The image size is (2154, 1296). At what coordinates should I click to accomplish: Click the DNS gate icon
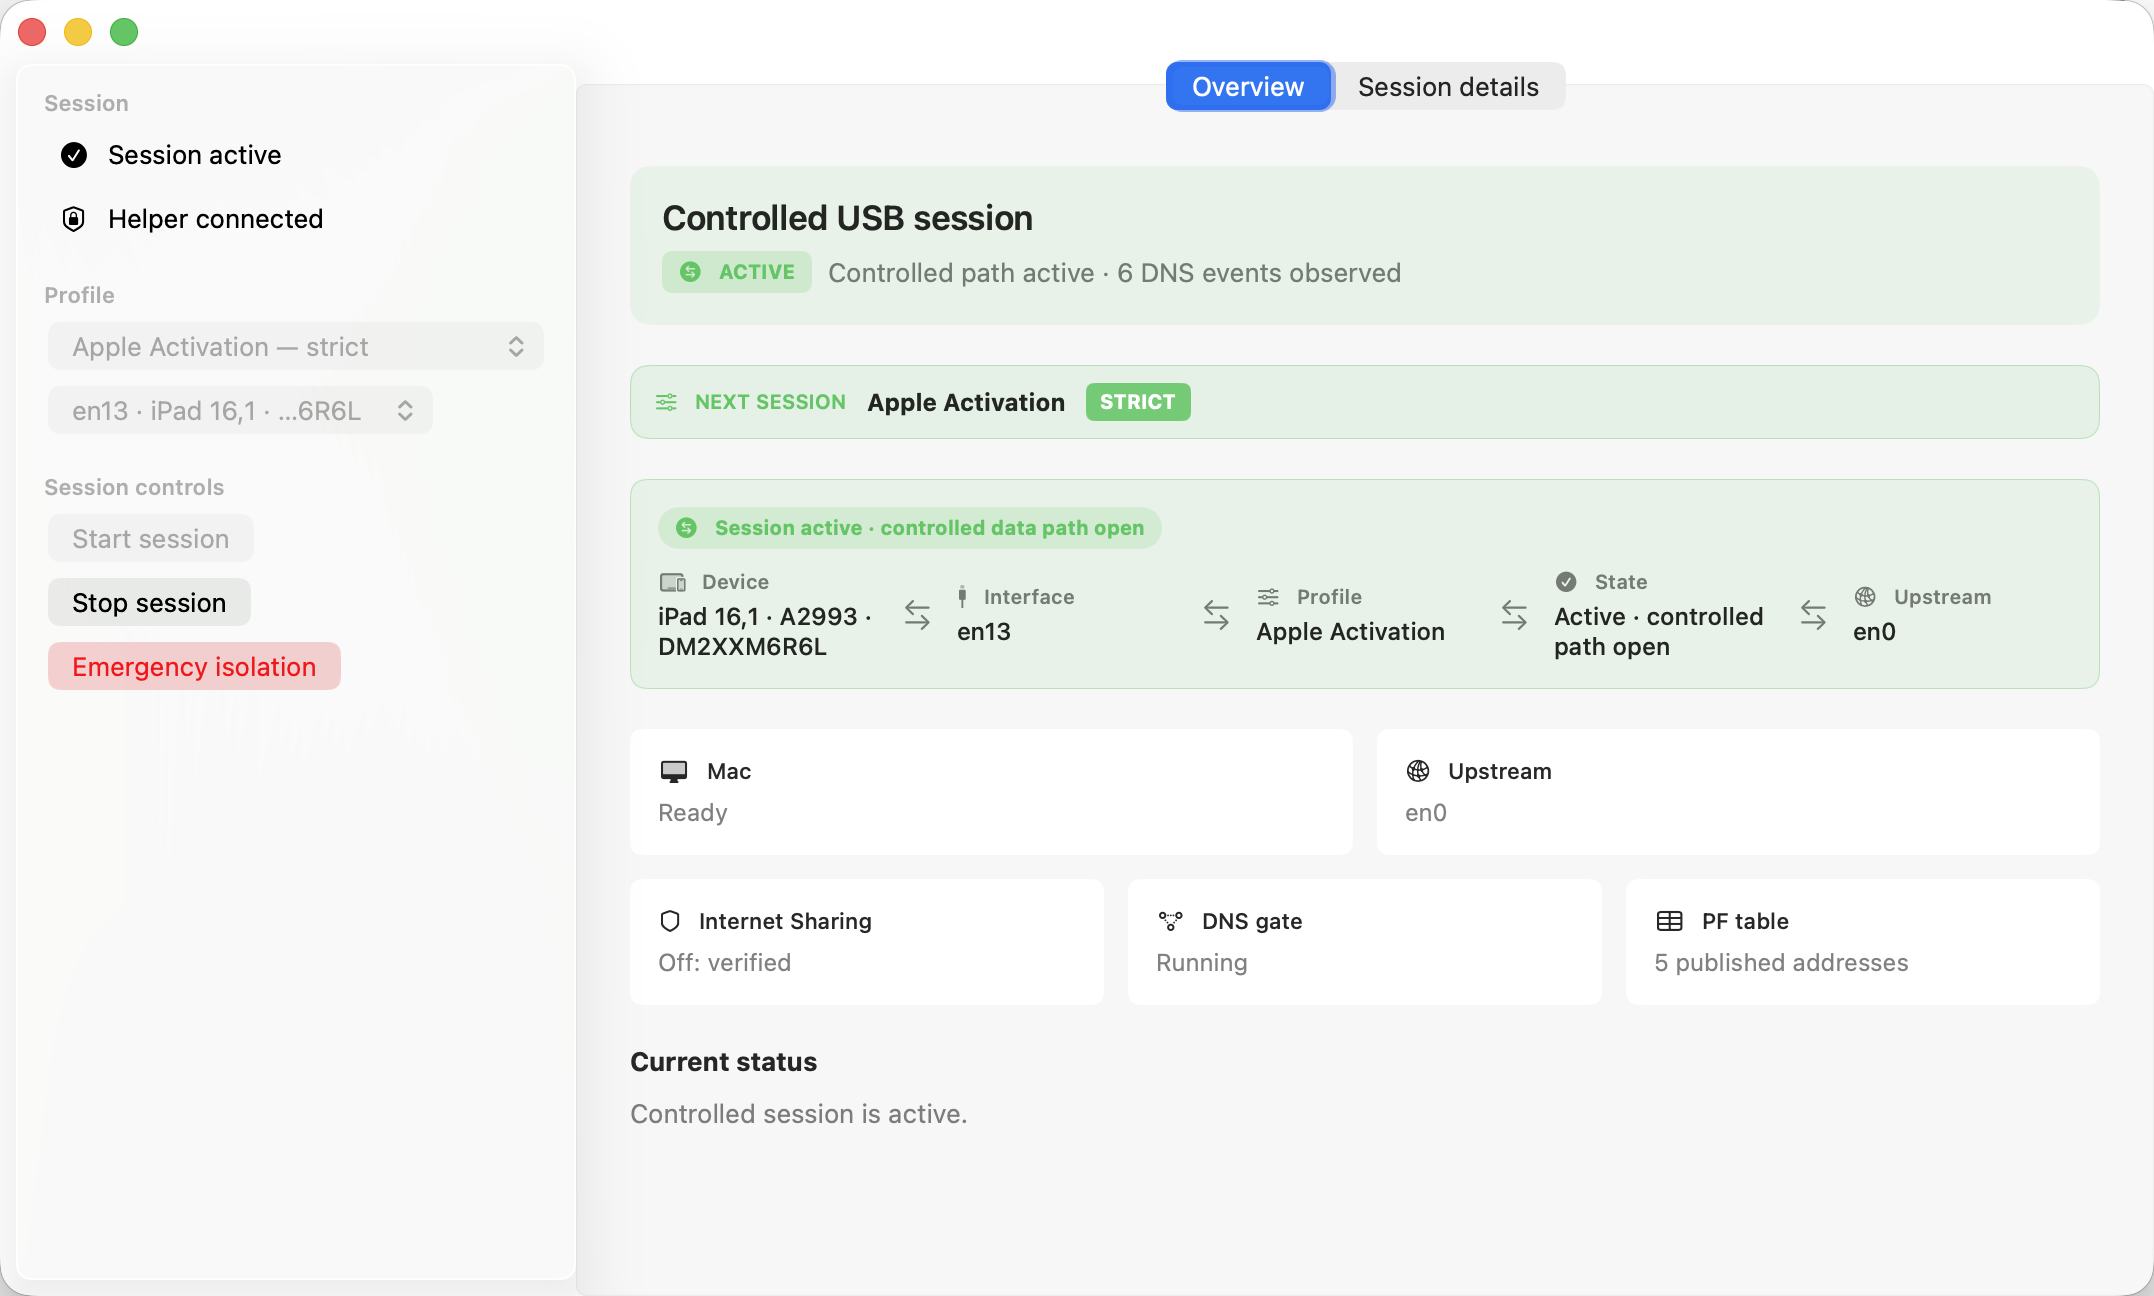click(1170, 921)
